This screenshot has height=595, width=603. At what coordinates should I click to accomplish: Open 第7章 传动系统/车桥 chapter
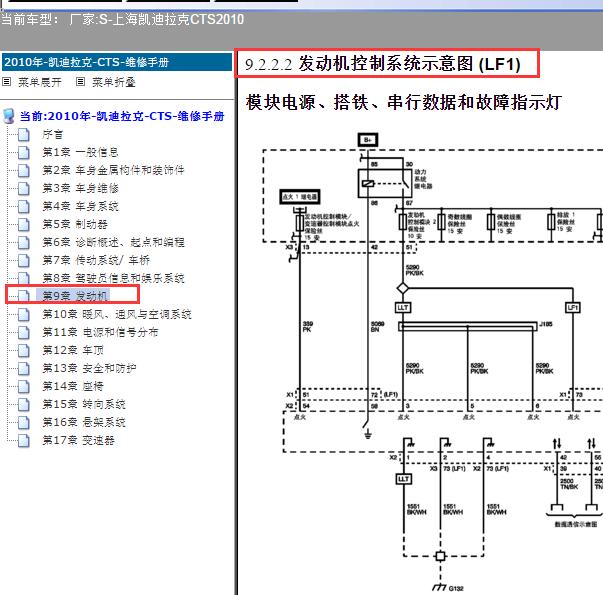pos(96,260)
